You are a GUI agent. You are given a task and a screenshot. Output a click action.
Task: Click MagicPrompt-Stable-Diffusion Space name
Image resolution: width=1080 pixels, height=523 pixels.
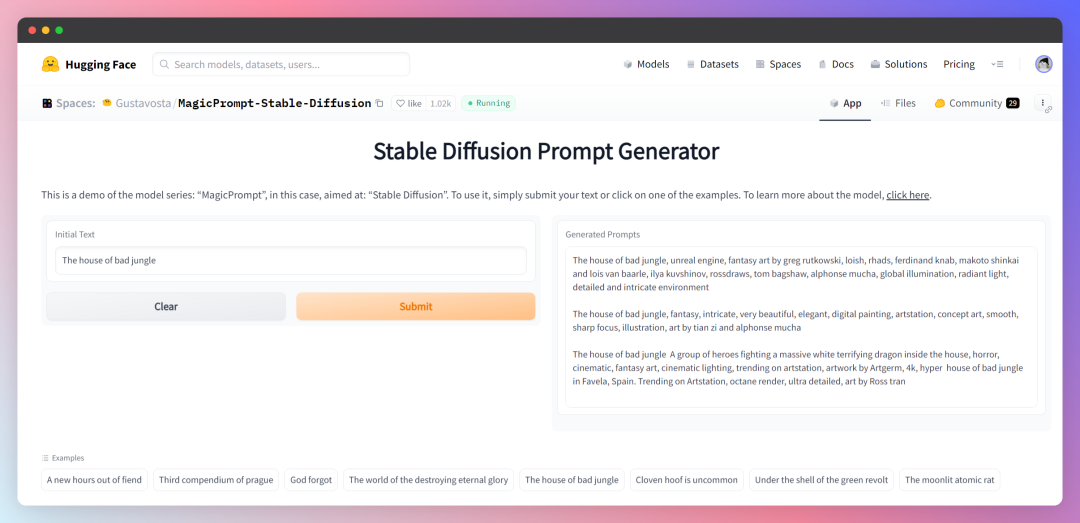pyautogui.click(x=274, y=103)
